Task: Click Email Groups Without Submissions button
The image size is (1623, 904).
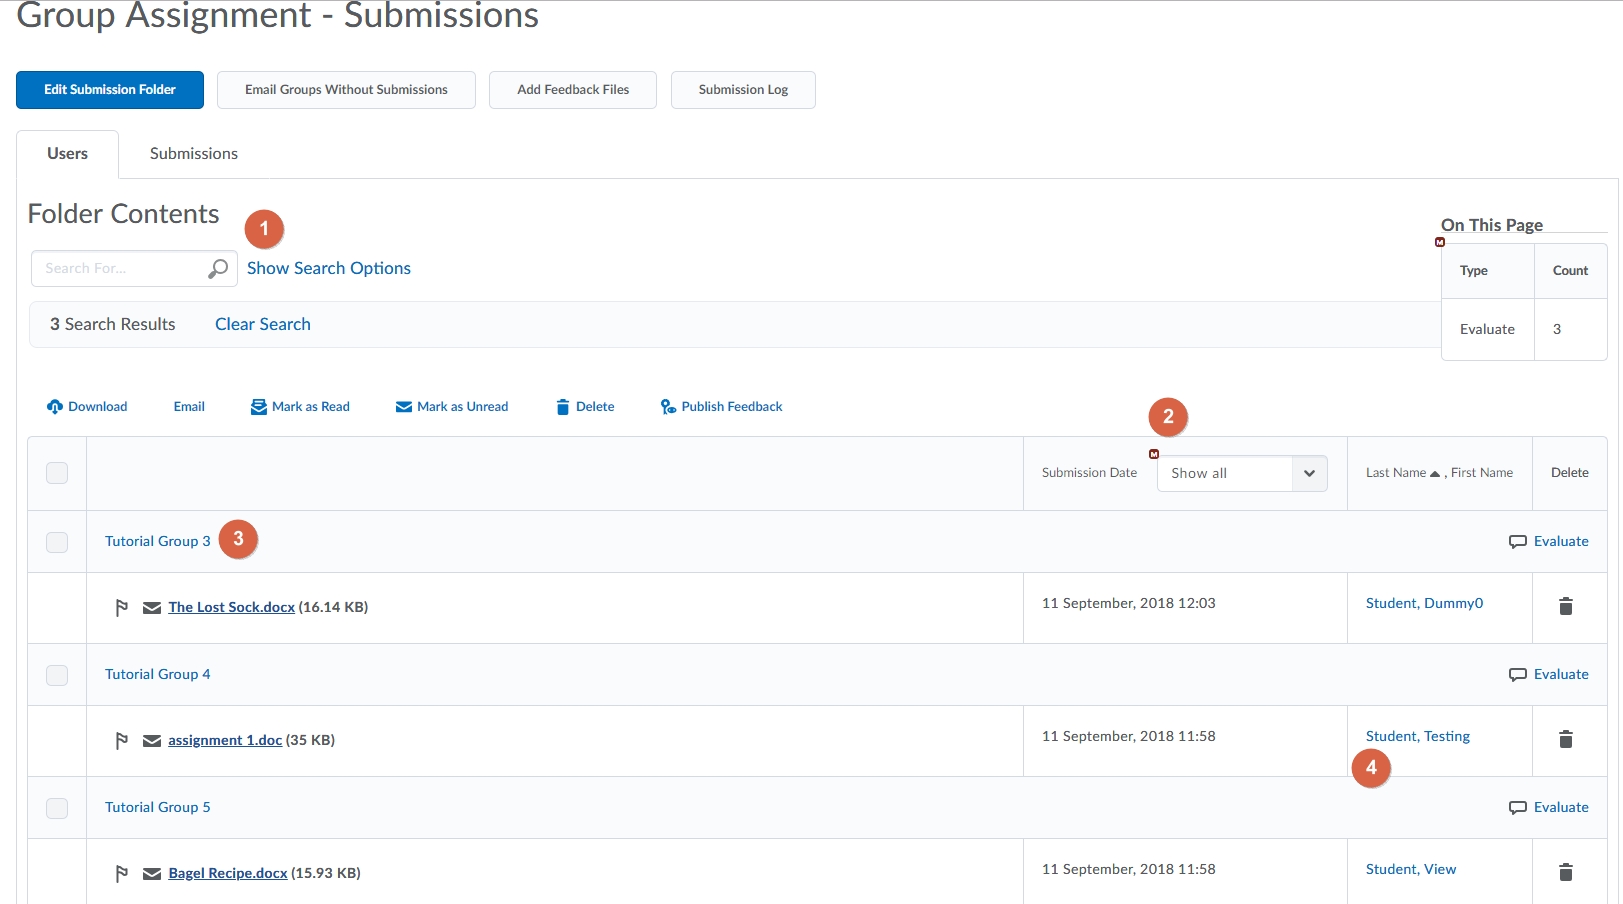Action: (346, 90)
